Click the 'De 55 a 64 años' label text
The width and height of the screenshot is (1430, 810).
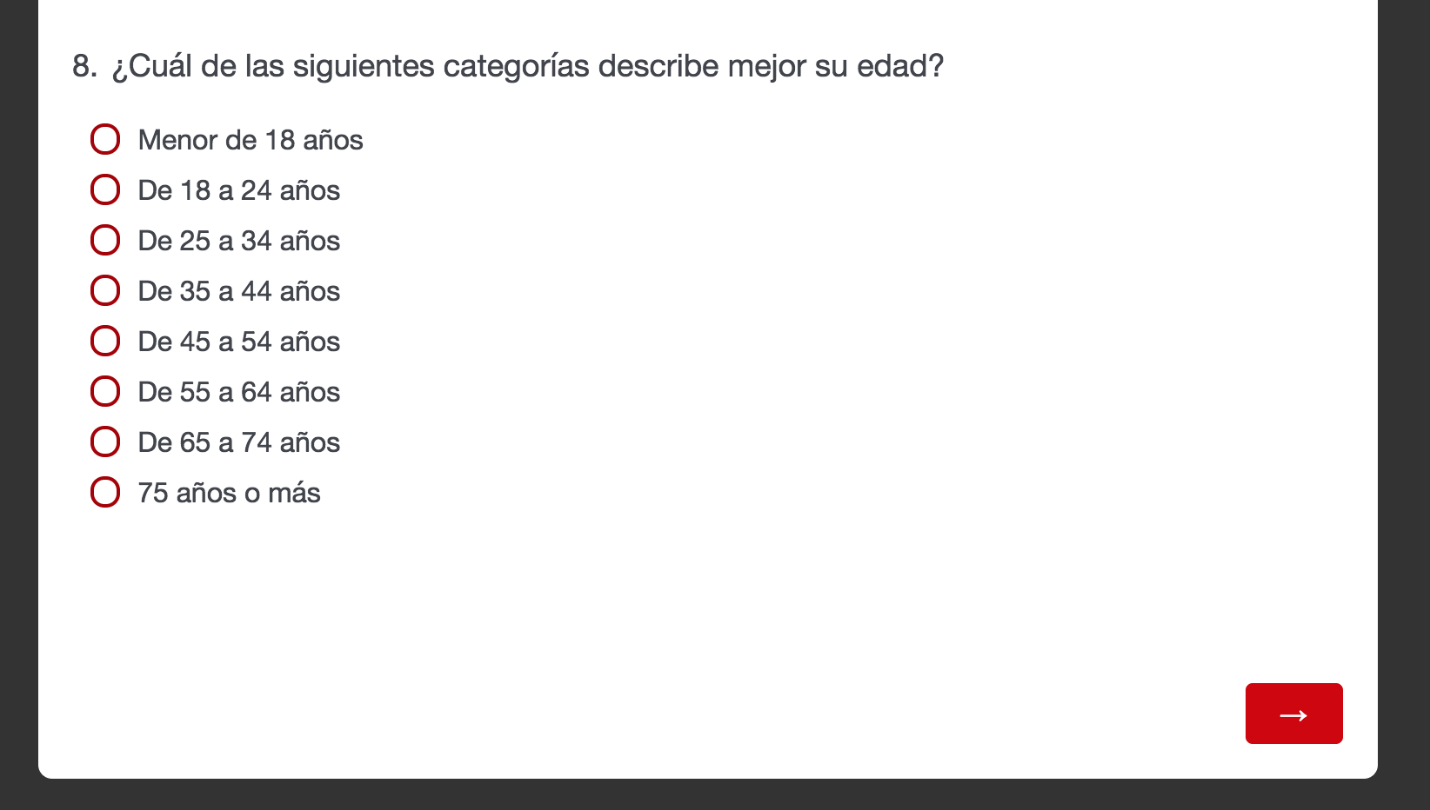239,392
